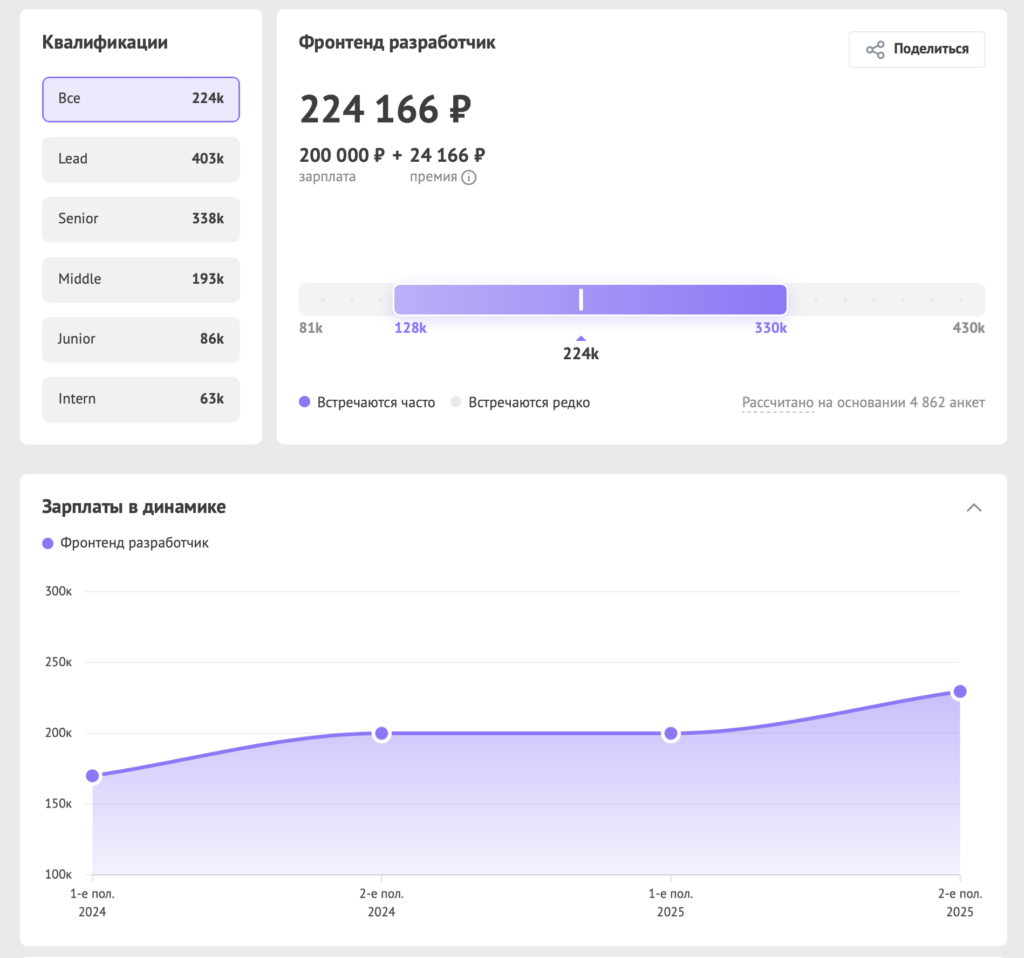Choose the Junior qualification tab

[x=141, y=339]
